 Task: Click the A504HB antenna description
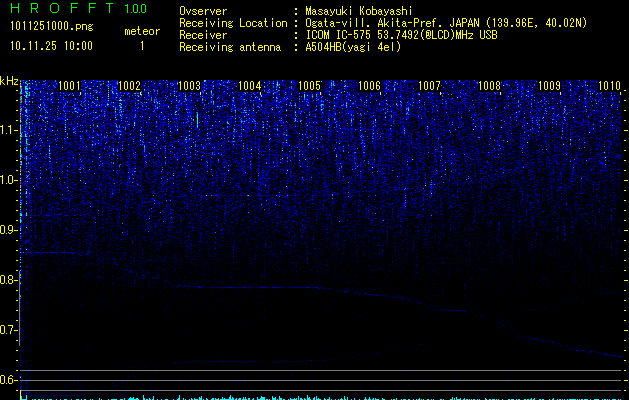click(353, 47)
